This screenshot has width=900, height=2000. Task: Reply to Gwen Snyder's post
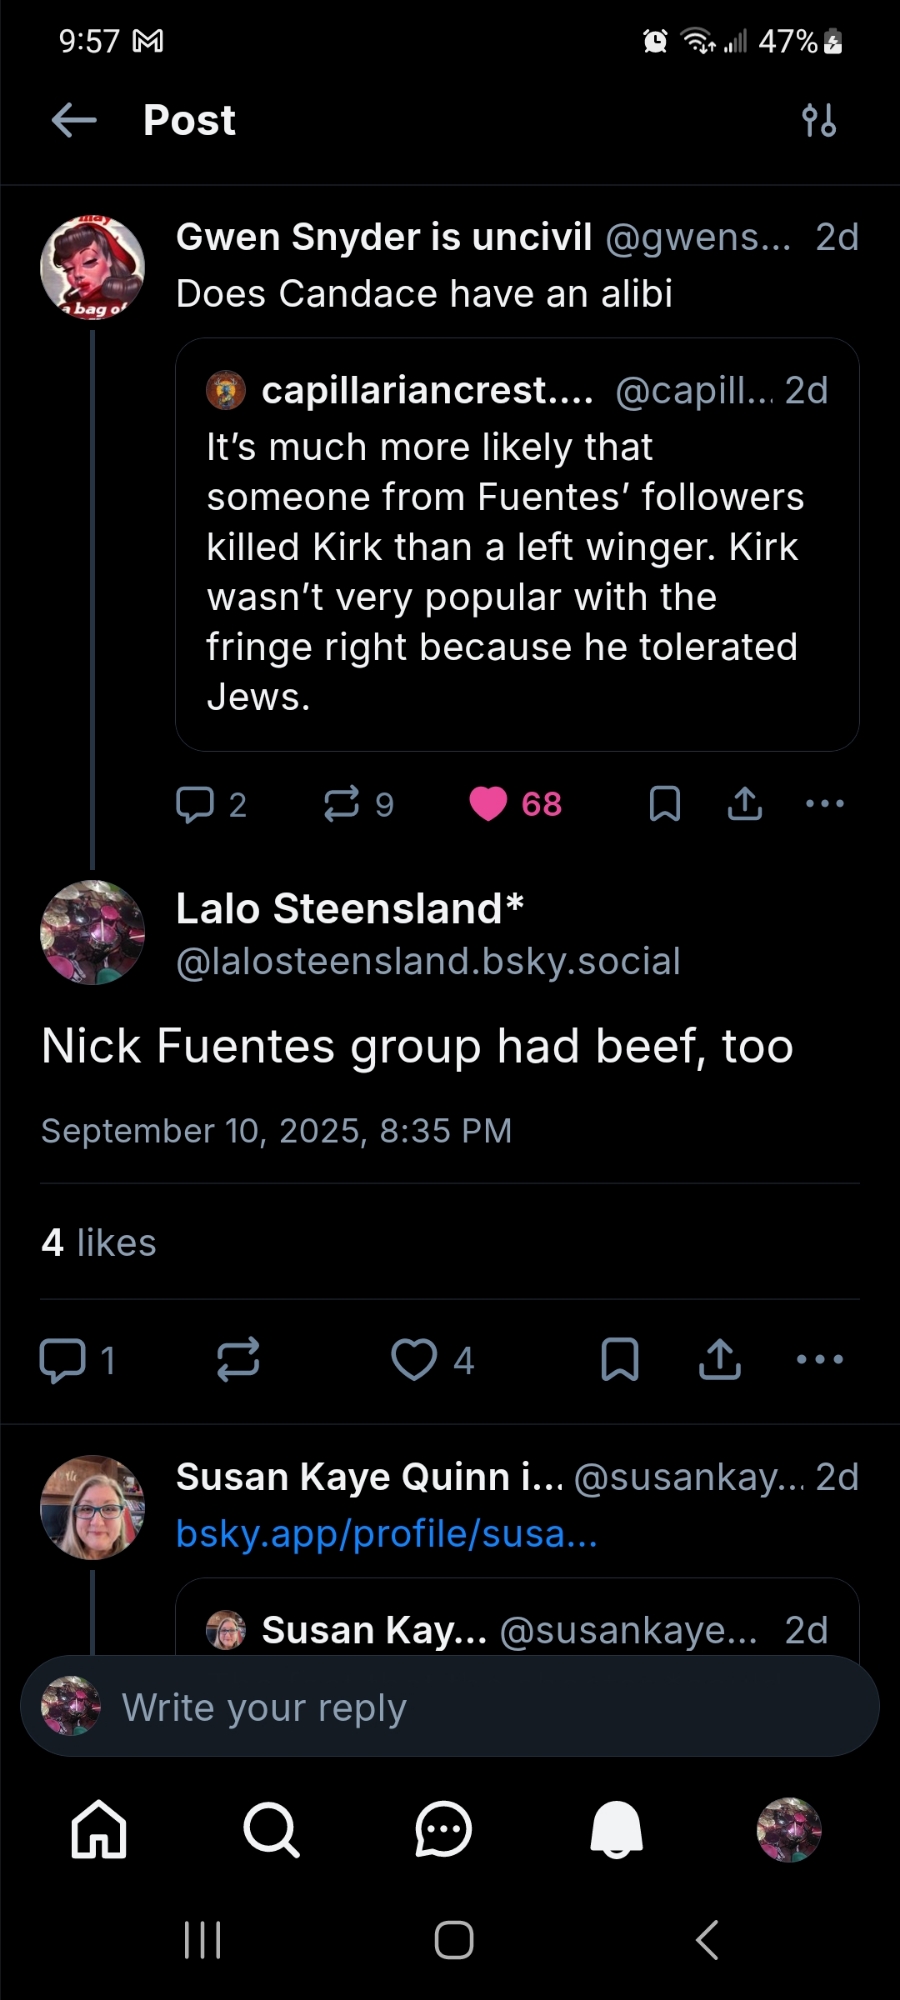pos(196,804)
